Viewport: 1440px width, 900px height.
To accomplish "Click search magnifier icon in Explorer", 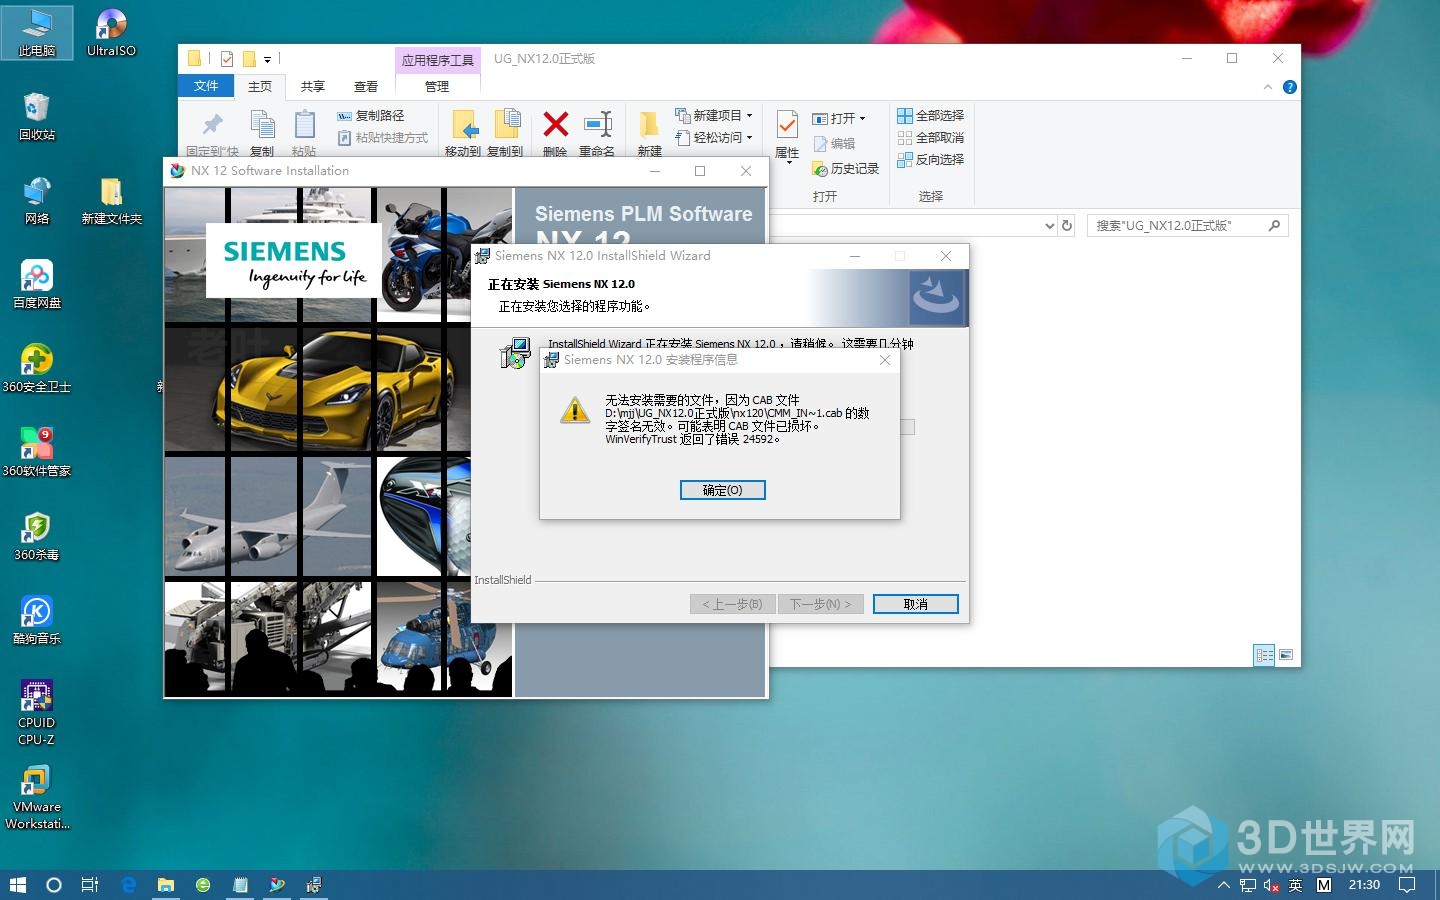I will pyautogui.click(x=1274, y=226).
